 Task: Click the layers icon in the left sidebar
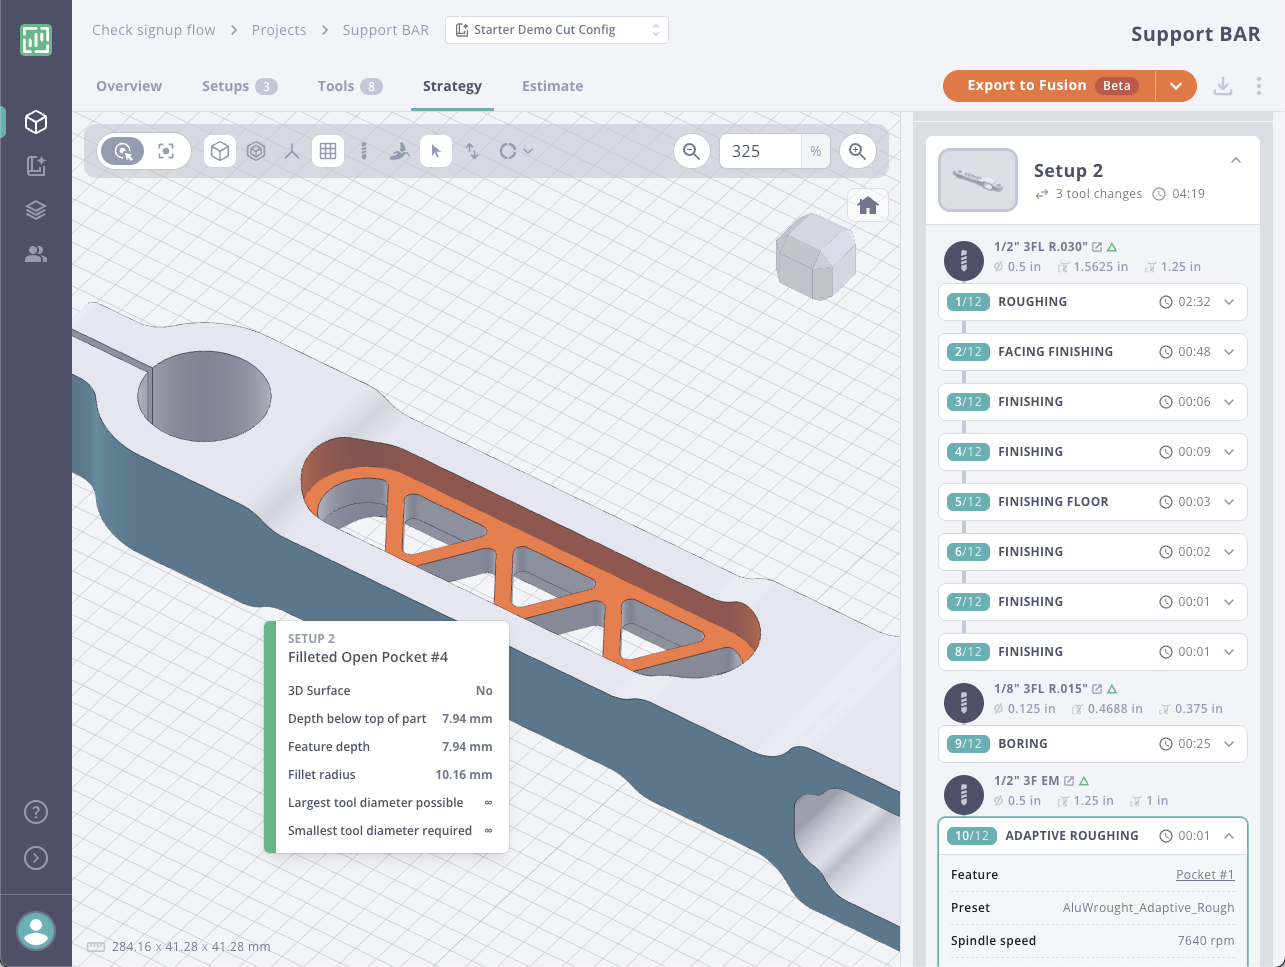click(x=36, y=210)
